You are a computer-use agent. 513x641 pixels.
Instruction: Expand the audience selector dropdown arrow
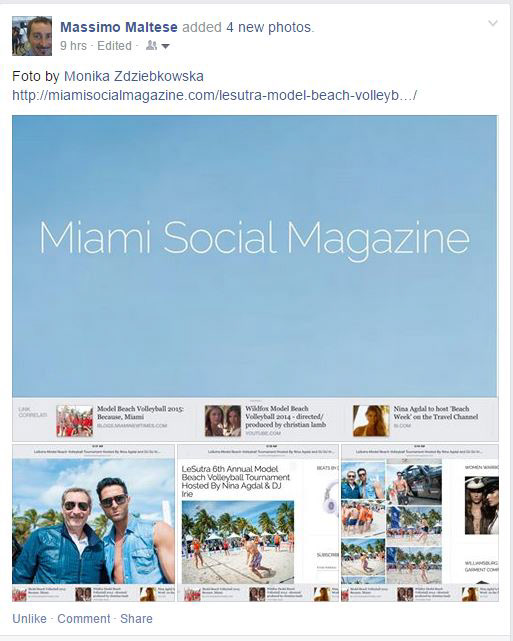(165, 46)
